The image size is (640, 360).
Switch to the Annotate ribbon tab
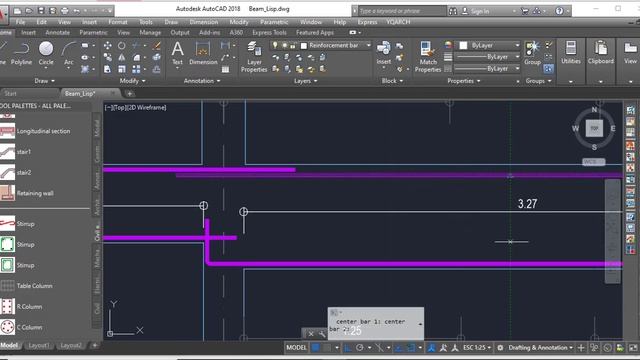point(58,33)
